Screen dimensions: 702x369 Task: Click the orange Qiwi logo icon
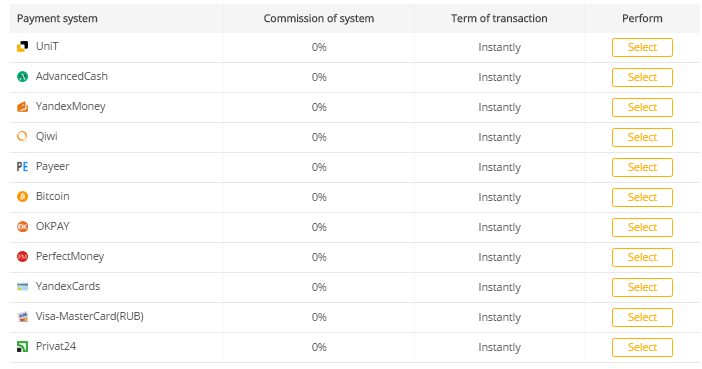tap(22, 137)
